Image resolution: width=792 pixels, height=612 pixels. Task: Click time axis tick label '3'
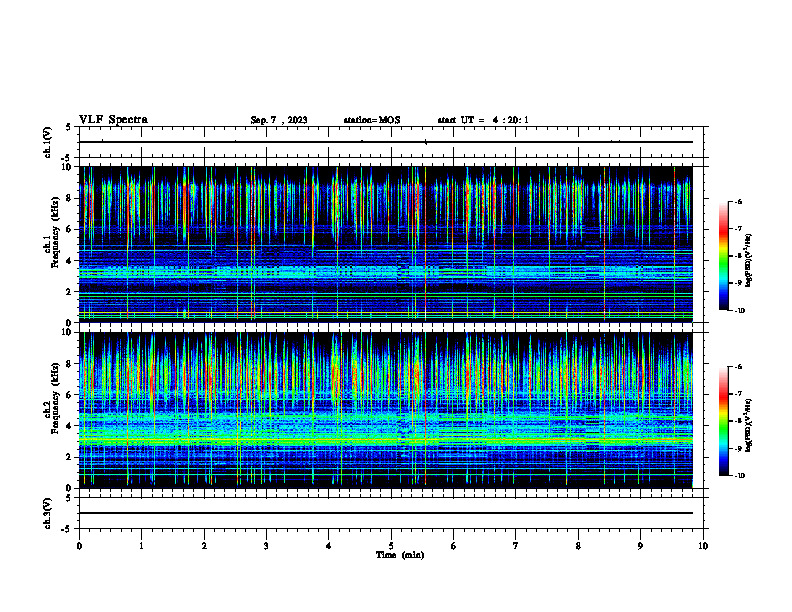click(266, 546)
